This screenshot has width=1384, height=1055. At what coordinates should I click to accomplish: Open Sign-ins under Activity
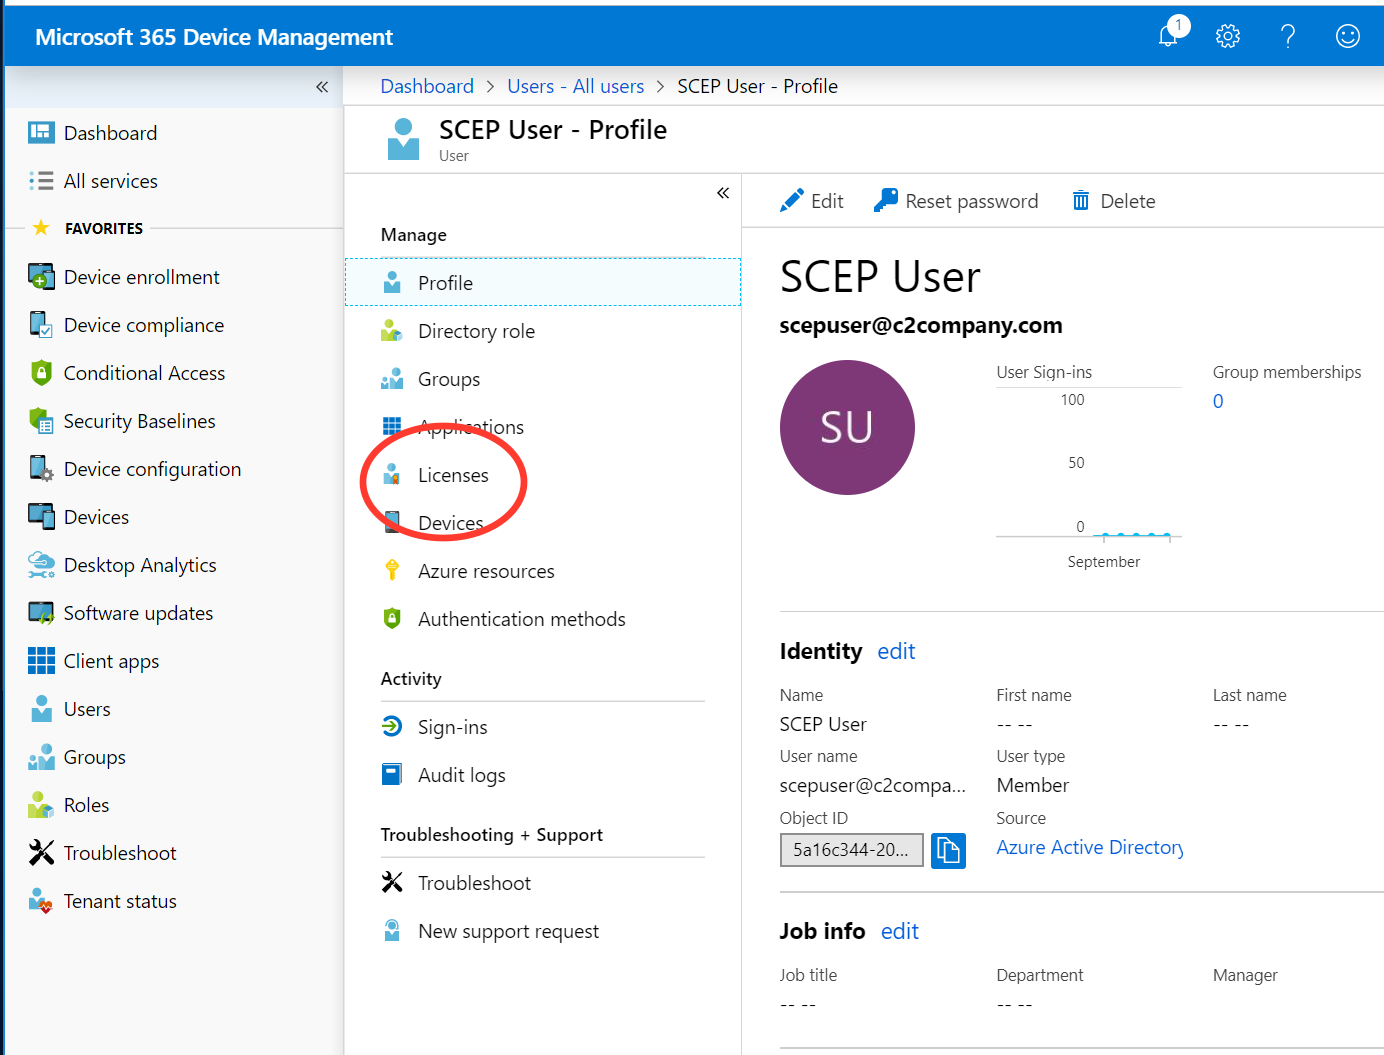click(x=453, y=727)
